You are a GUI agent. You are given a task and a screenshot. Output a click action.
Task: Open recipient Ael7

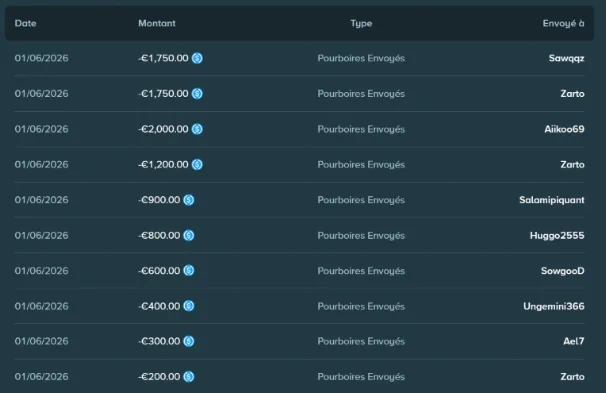point(574,341)
